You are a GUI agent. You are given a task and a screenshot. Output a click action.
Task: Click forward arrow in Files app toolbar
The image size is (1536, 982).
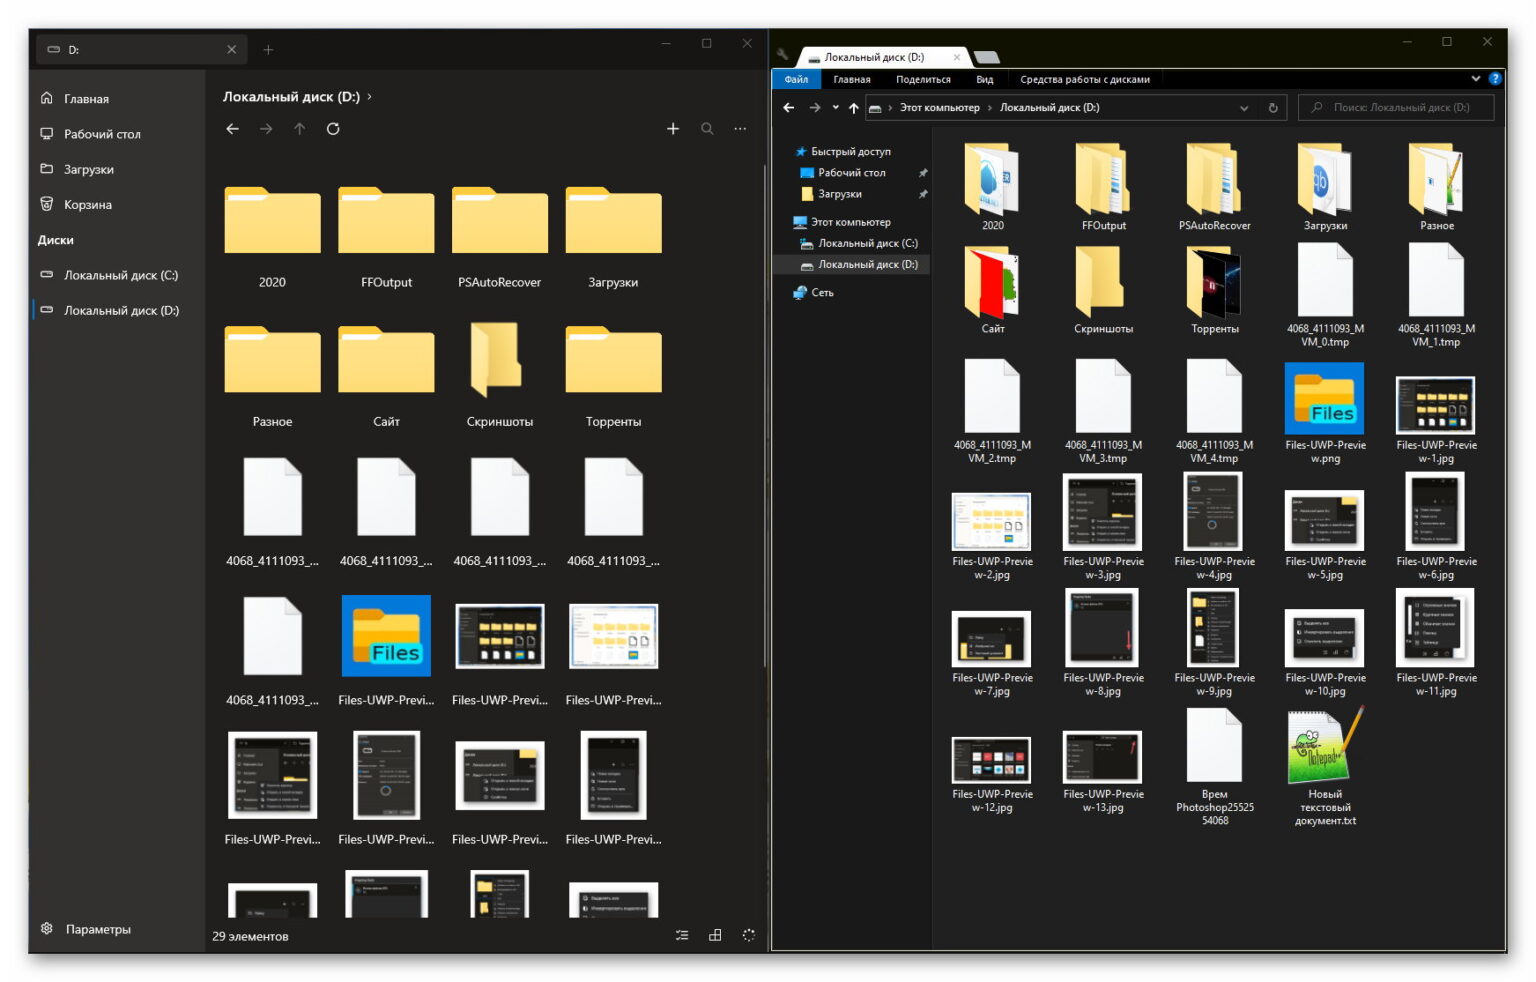point(266,129)
